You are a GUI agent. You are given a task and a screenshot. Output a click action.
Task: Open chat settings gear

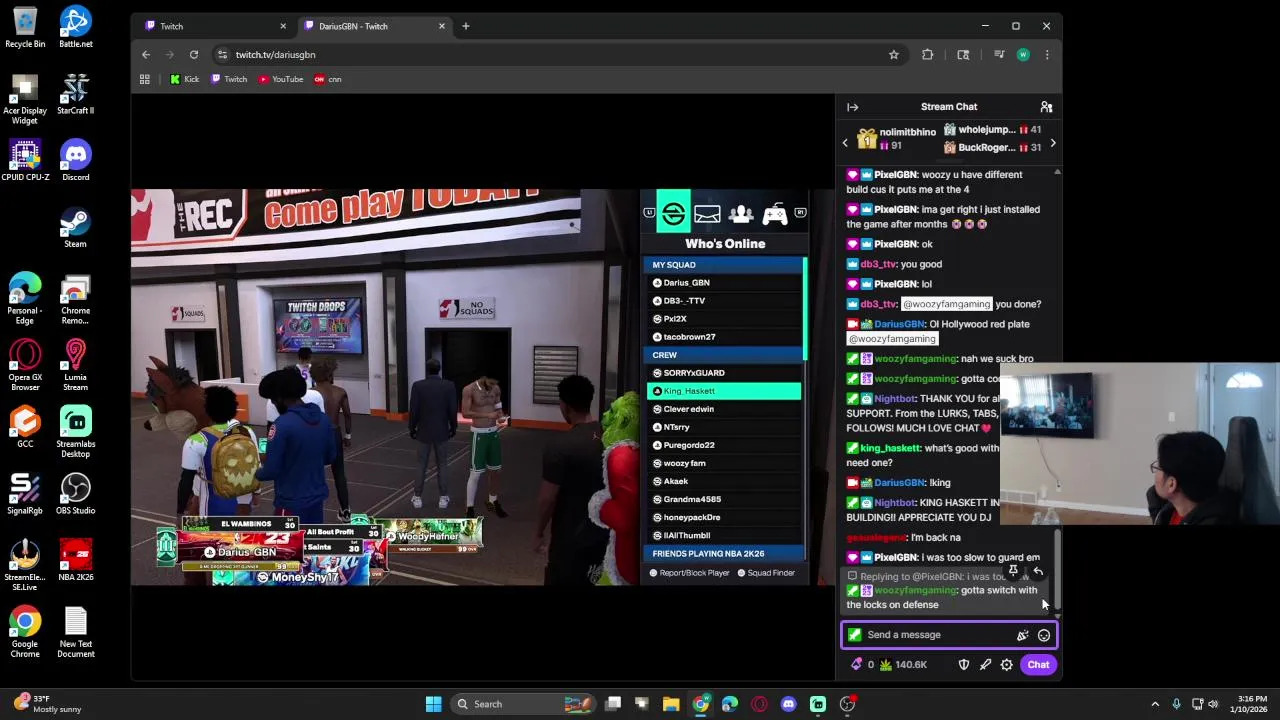tap(1006, 665)
